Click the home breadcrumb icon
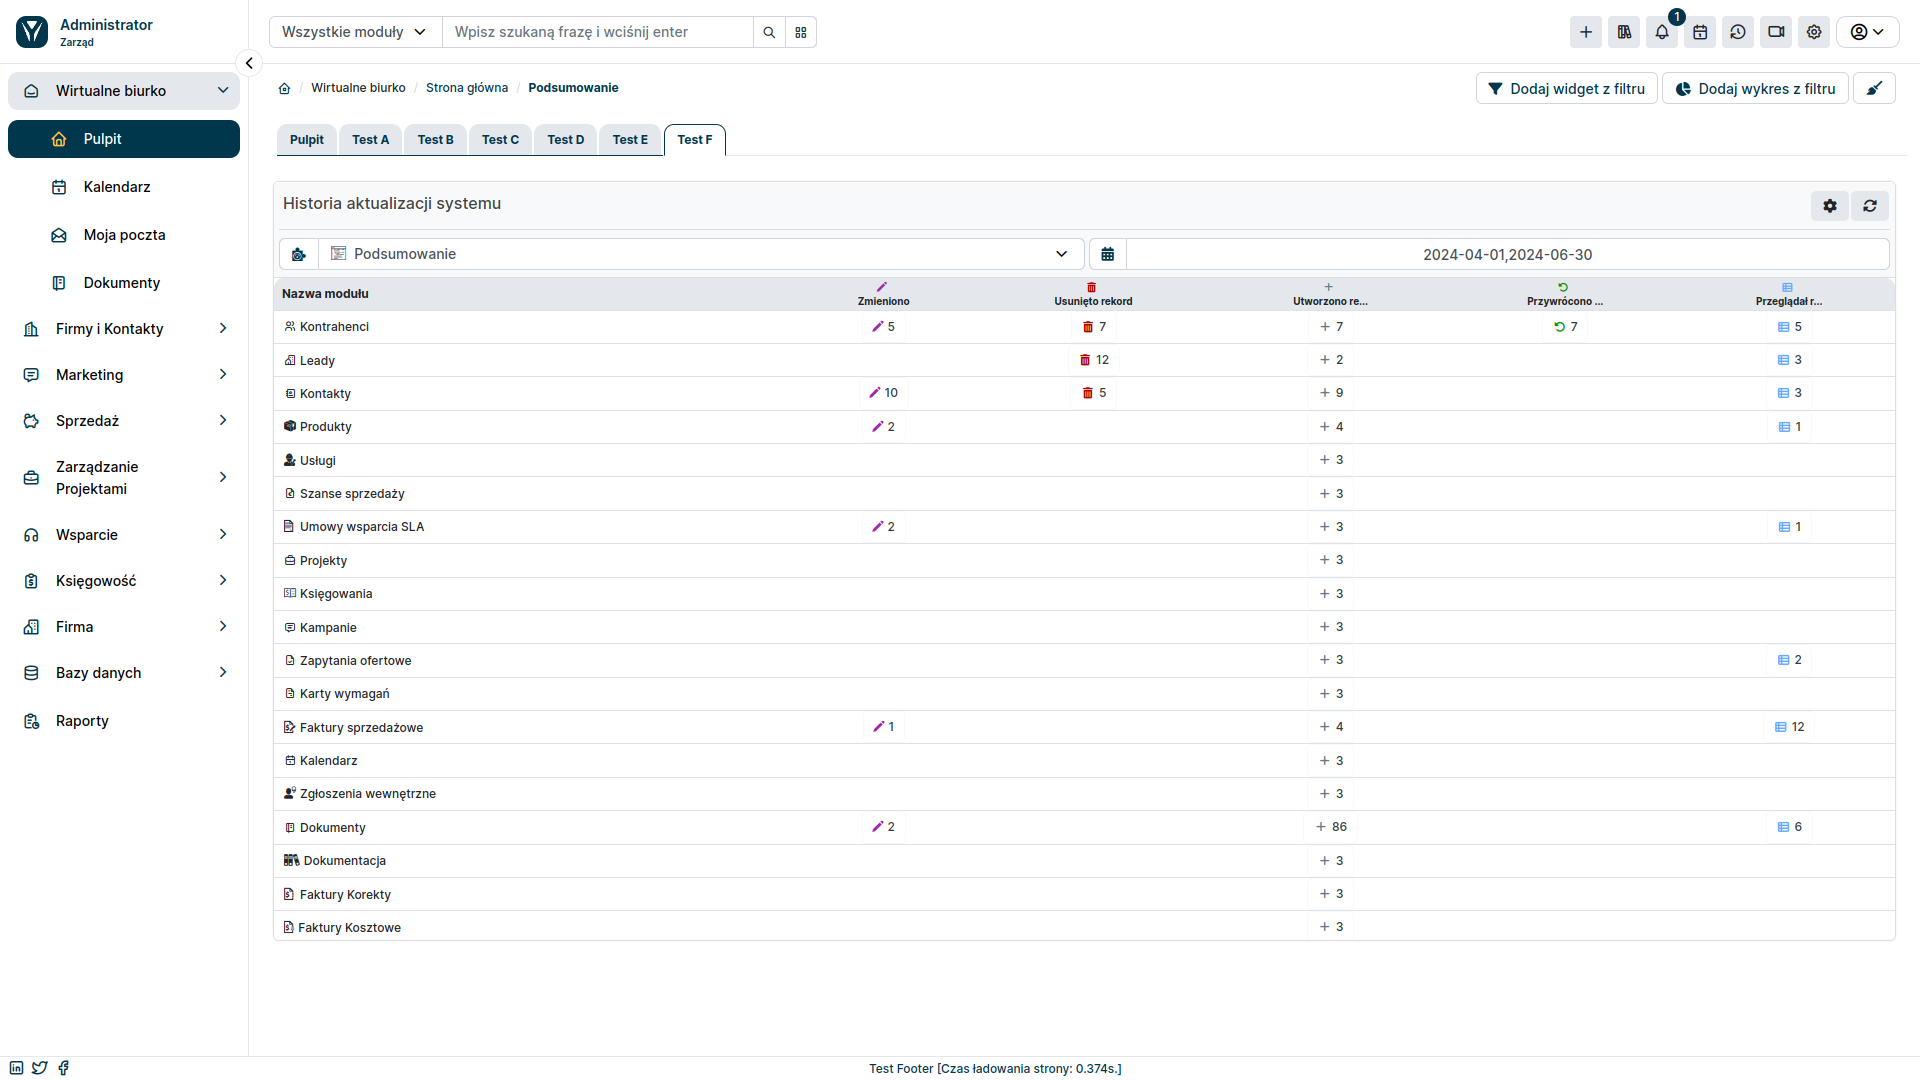 click(284, 88)
